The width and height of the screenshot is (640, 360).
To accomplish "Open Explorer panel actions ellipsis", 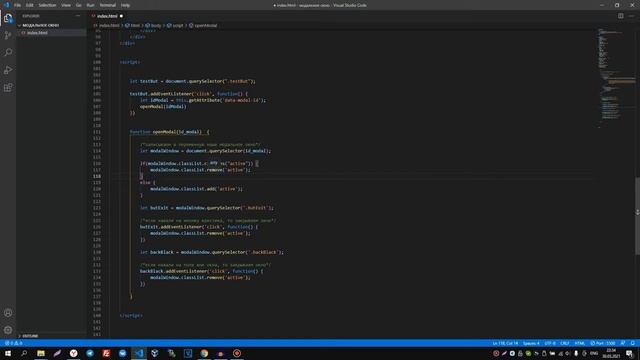I will pyautogui.click(x=78, y=16).
